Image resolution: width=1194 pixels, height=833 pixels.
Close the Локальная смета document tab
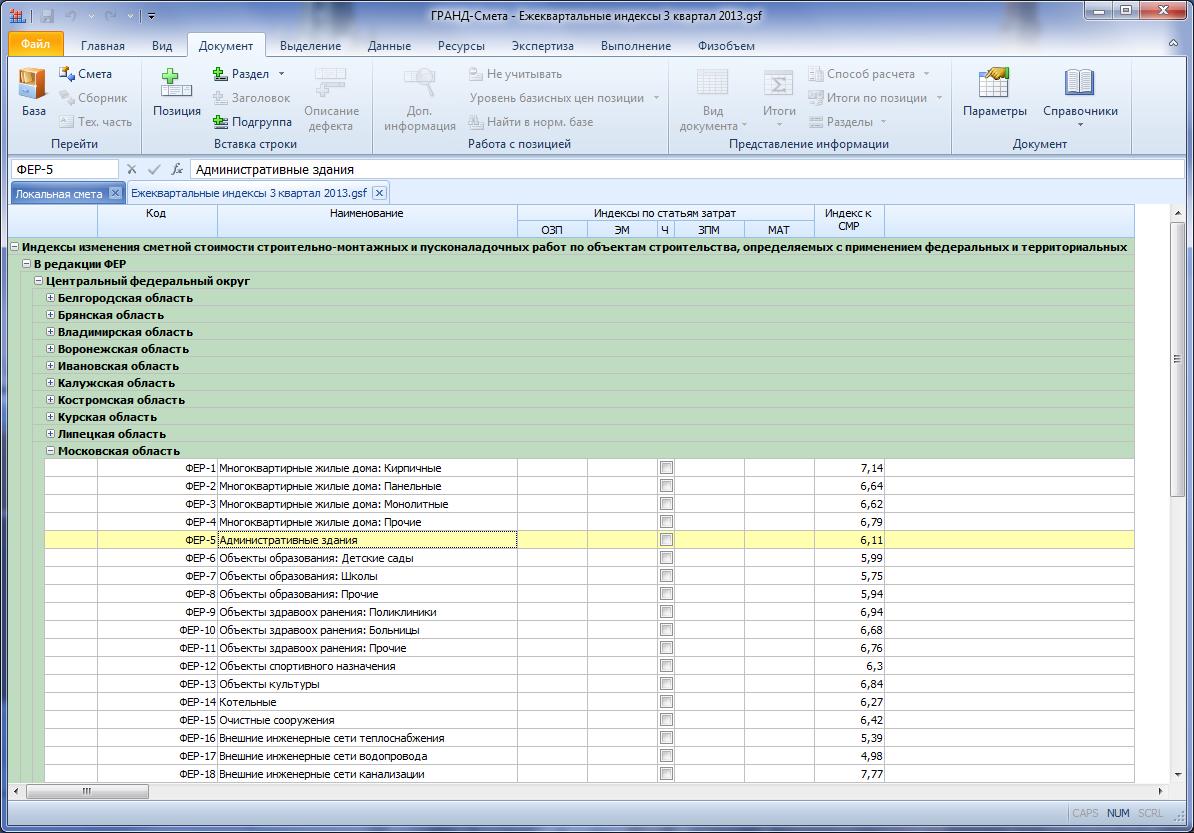(115, 193)
